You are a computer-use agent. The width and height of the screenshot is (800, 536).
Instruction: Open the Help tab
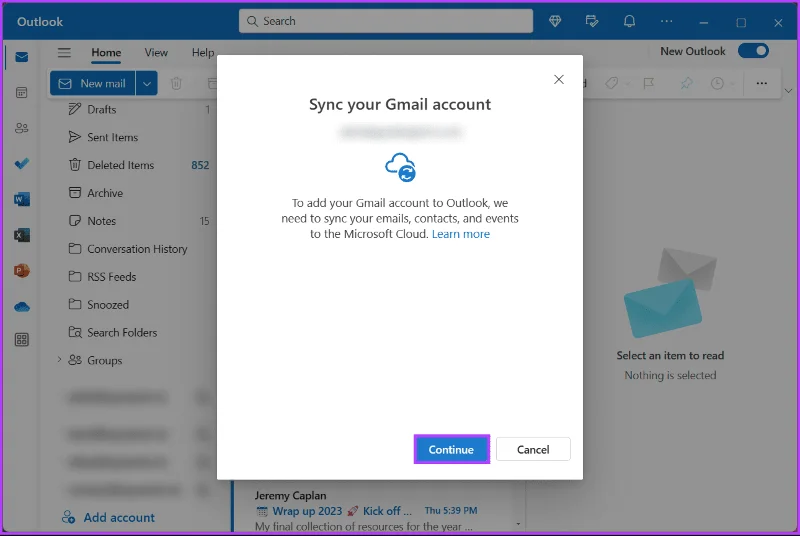203,53
